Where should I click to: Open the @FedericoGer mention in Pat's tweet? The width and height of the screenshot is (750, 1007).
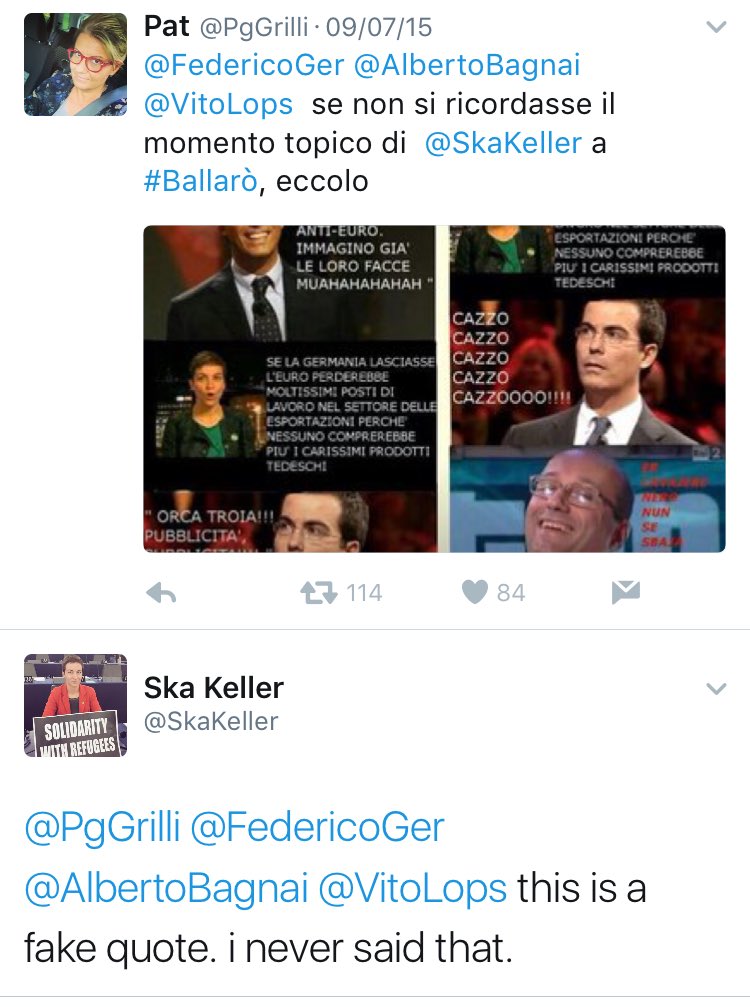click(244, 66)
